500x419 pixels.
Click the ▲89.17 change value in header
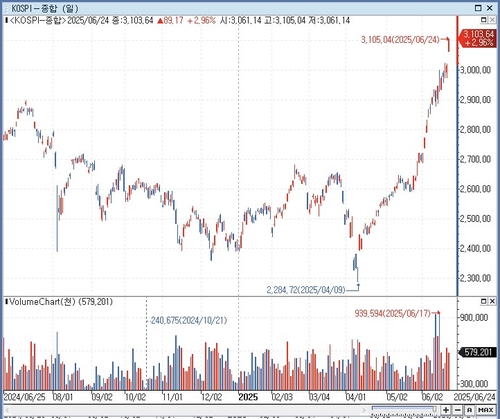pos(170,21)
